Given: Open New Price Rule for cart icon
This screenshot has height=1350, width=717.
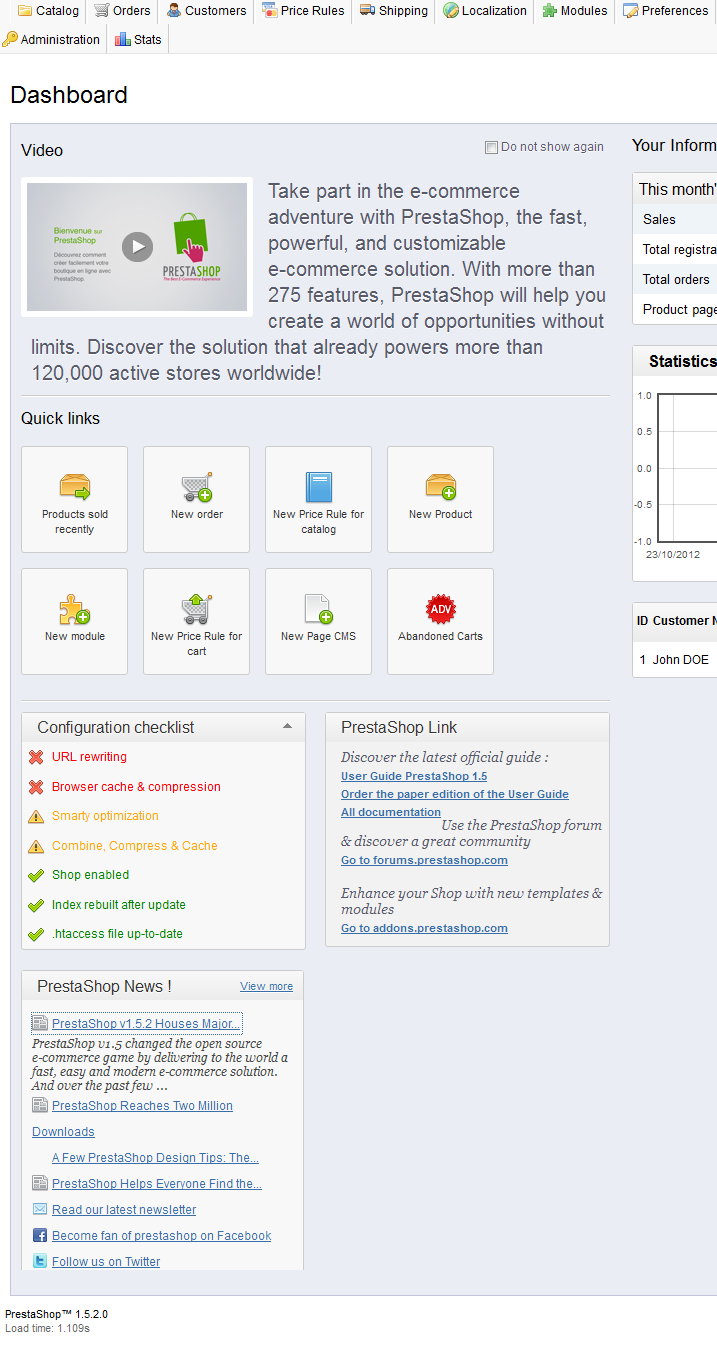Looking at the screenshot, I should (x=197, y=609).
